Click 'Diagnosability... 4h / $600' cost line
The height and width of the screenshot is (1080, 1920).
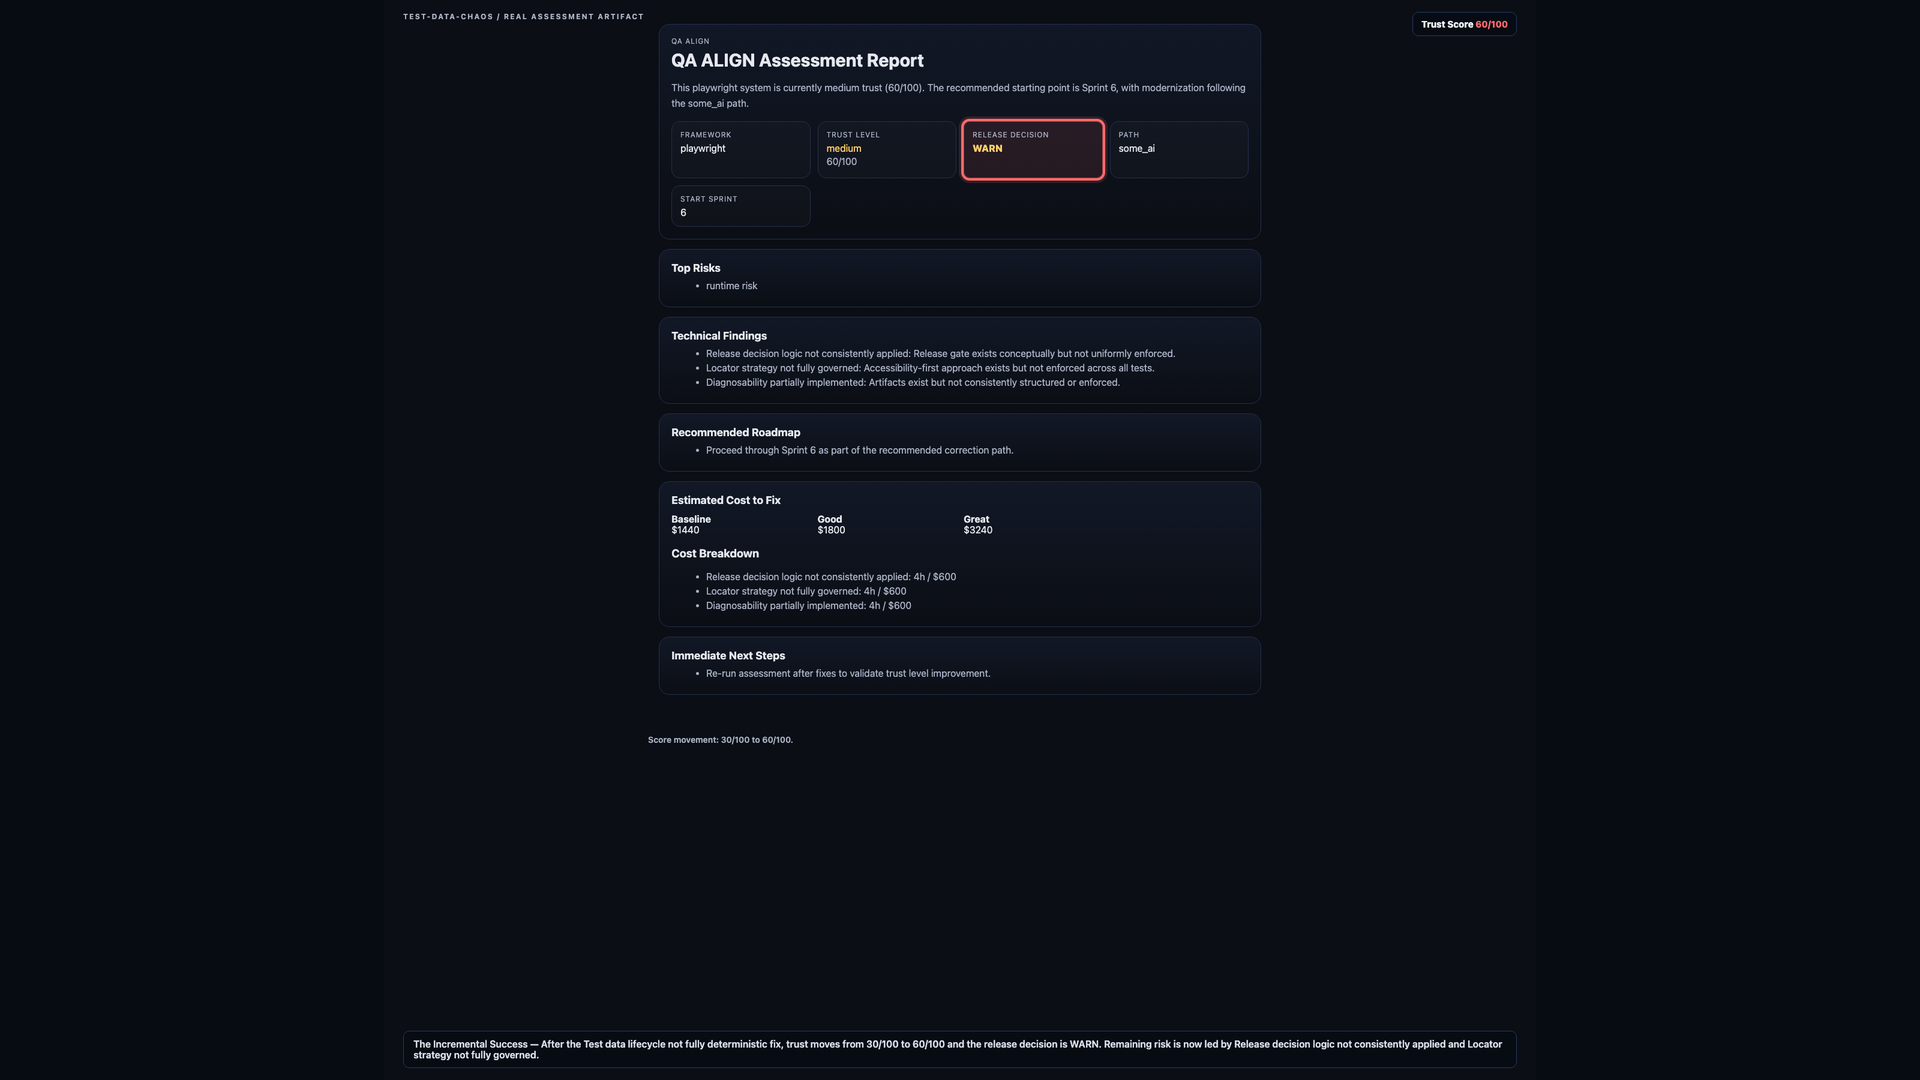click(808, 606)
